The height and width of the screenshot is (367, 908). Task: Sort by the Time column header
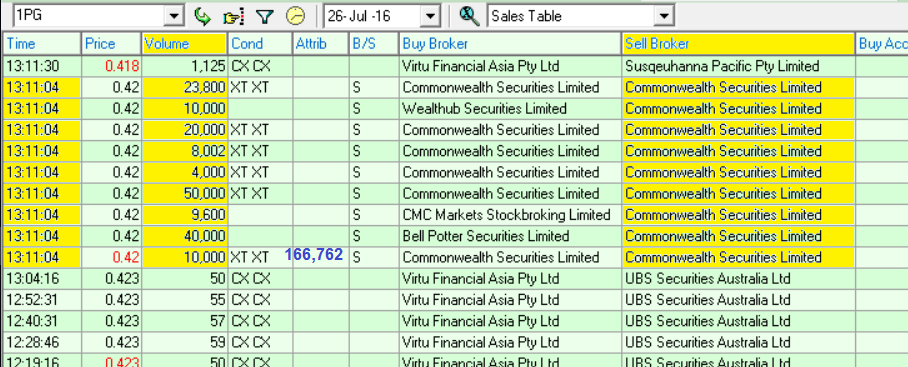[42, 43]
